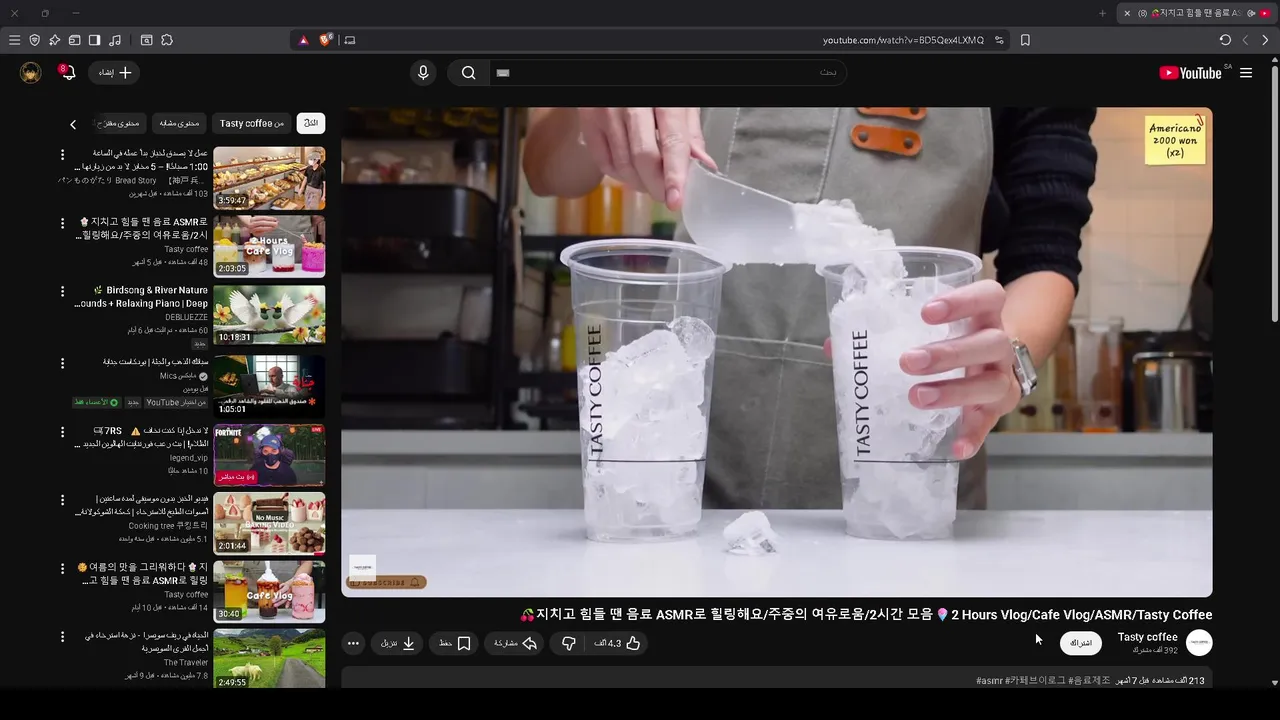Viewport: 1280px width, 720px height.
Task: Bookmark this page with the bookmark icon
Action: coord(1025,40)
